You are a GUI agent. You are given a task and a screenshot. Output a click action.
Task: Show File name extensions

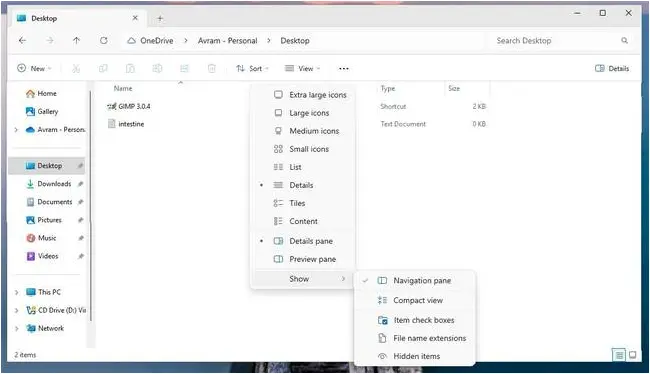coord(415,338)
